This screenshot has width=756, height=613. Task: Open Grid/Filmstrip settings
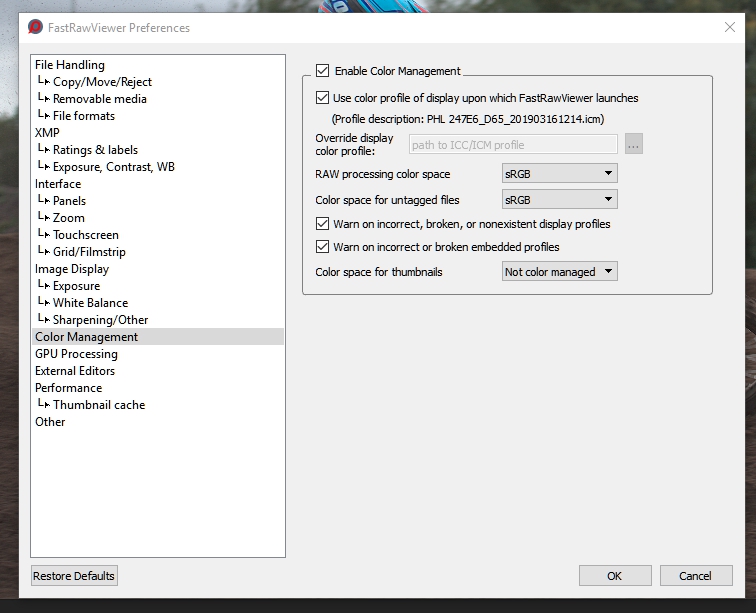(158, 252)
